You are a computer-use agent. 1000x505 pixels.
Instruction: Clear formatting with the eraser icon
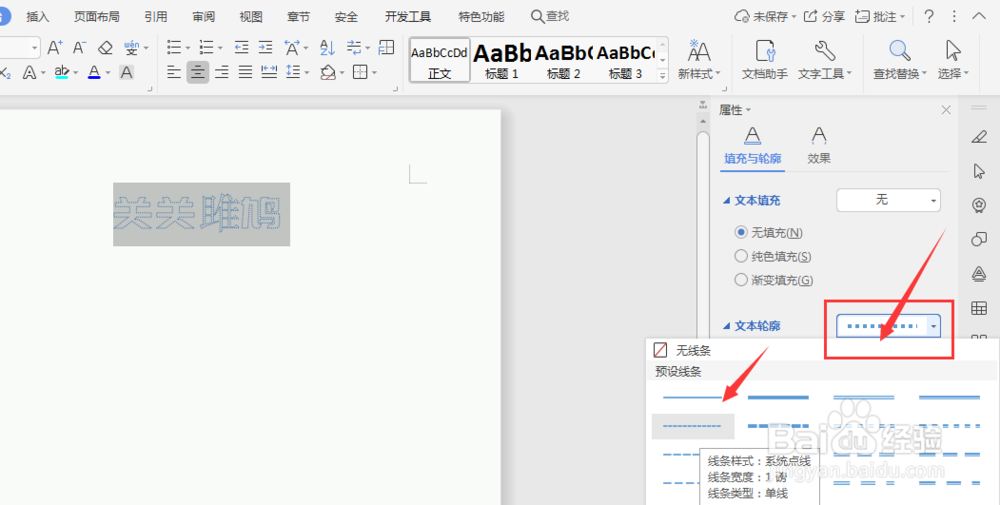105,48
